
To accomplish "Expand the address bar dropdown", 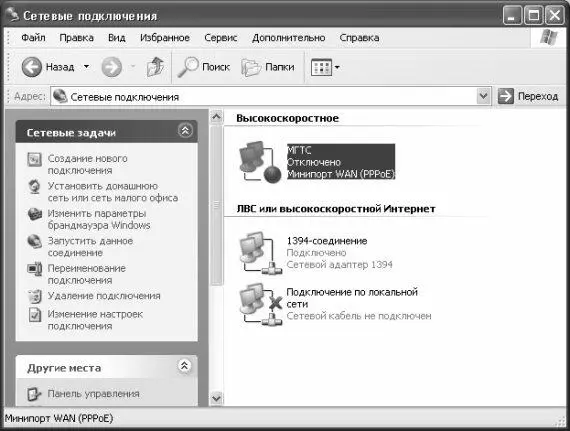I will [x=483, y=96].
